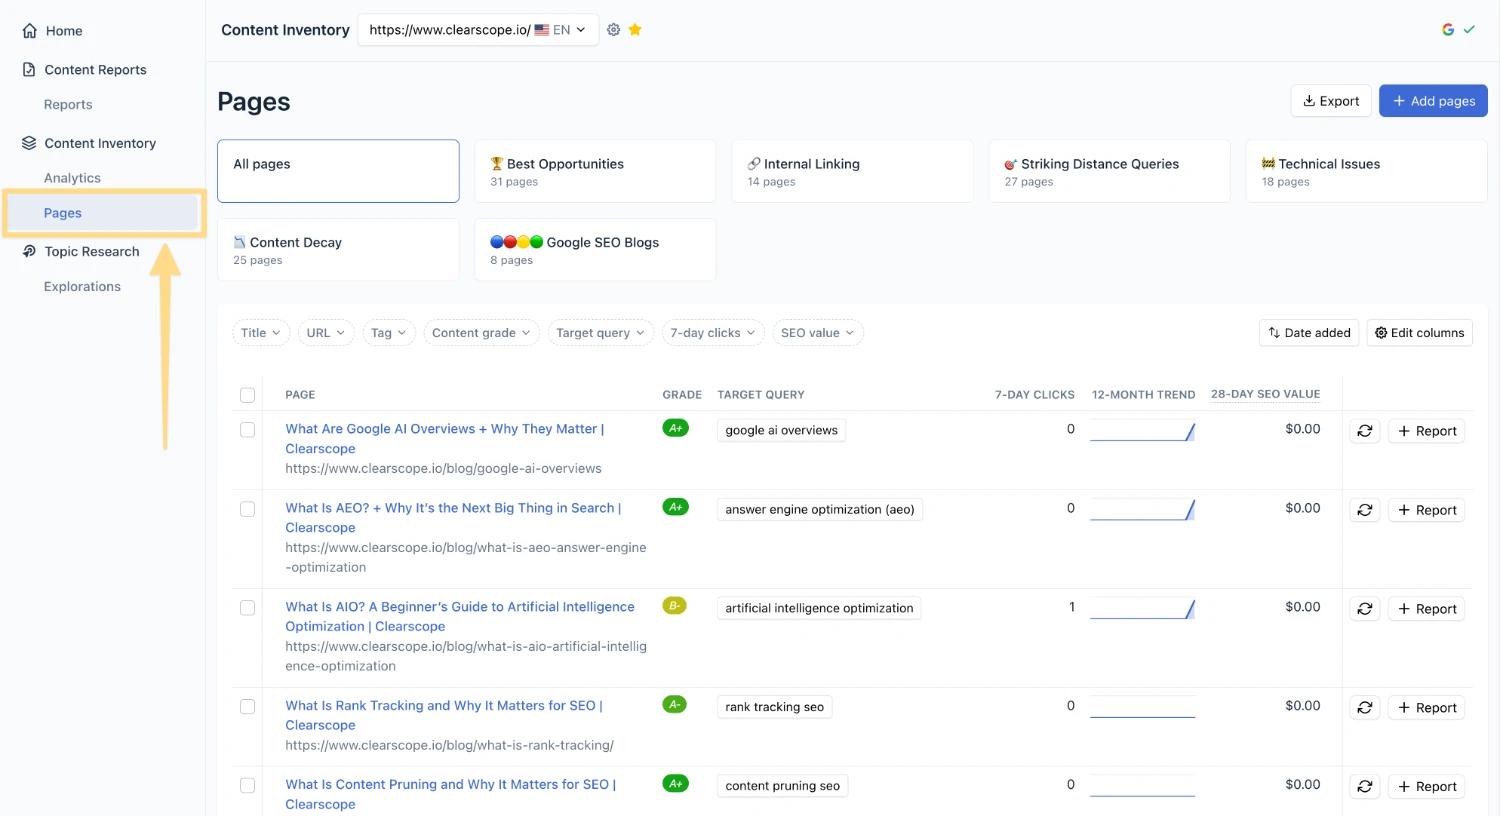
Task: Click target query tag 'content pruning seo'
Action: 782,786
